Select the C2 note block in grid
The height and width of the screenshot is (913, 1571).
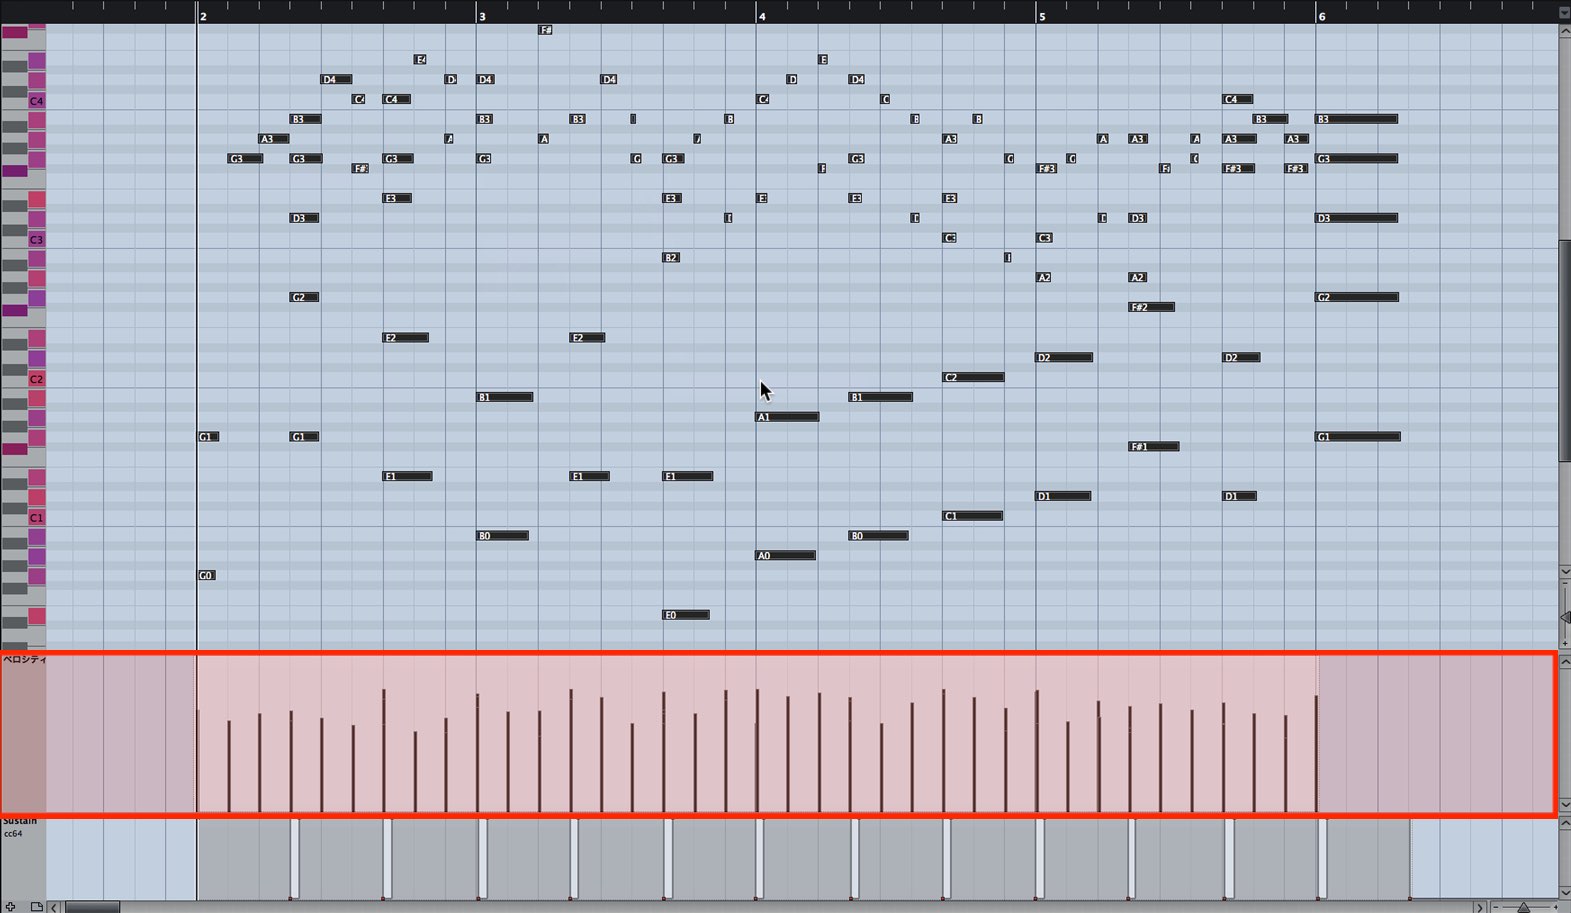974,378
